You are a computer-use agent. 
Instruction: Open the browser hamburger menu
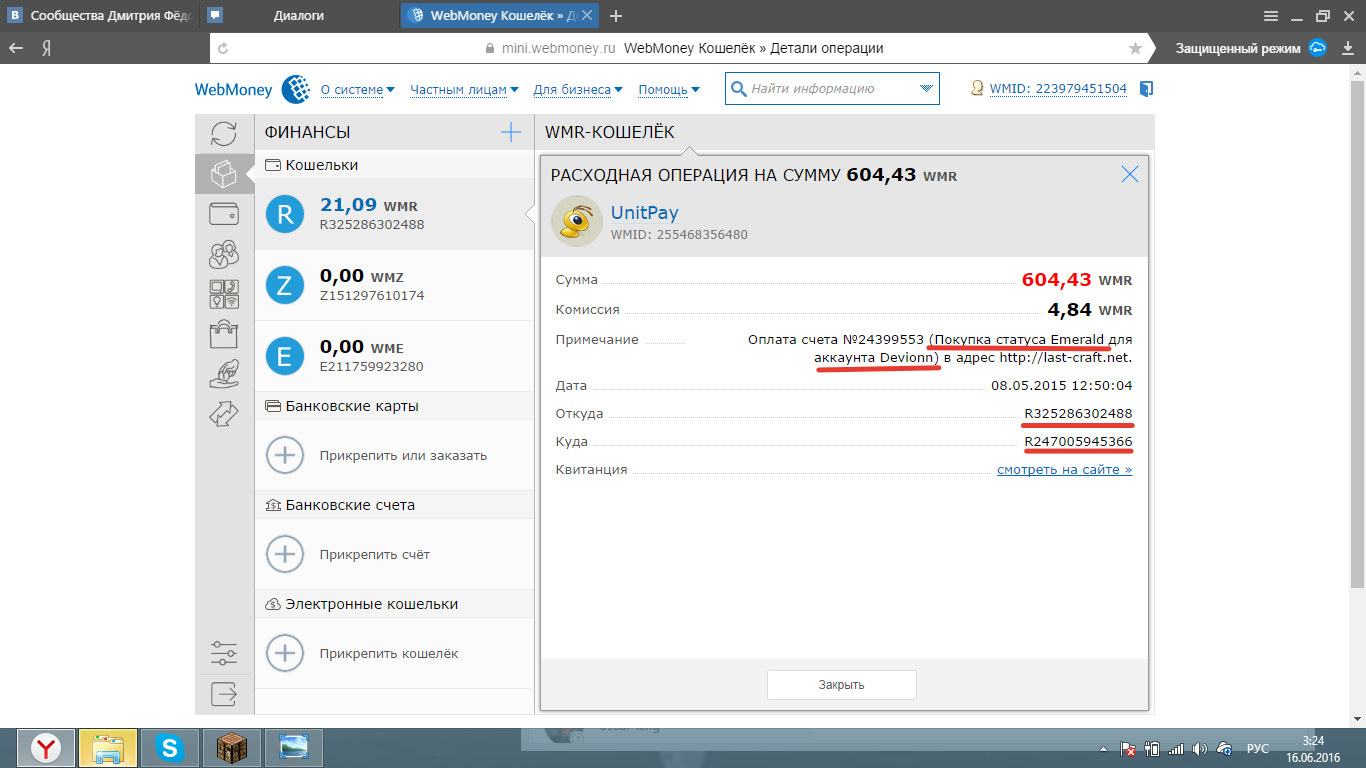pyautogui.click(x=1270, y=16)
